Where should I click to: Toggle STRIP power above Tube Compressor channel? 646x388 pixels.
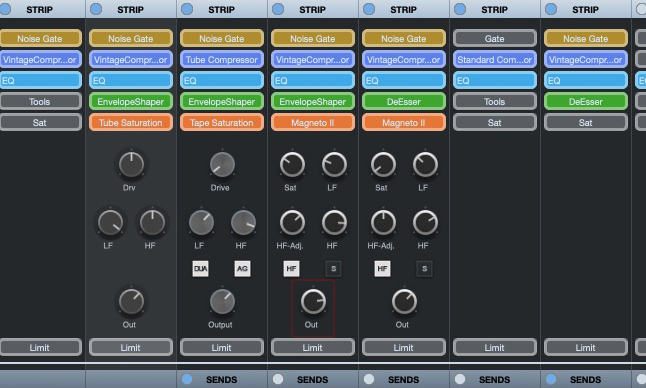(187, 9)
